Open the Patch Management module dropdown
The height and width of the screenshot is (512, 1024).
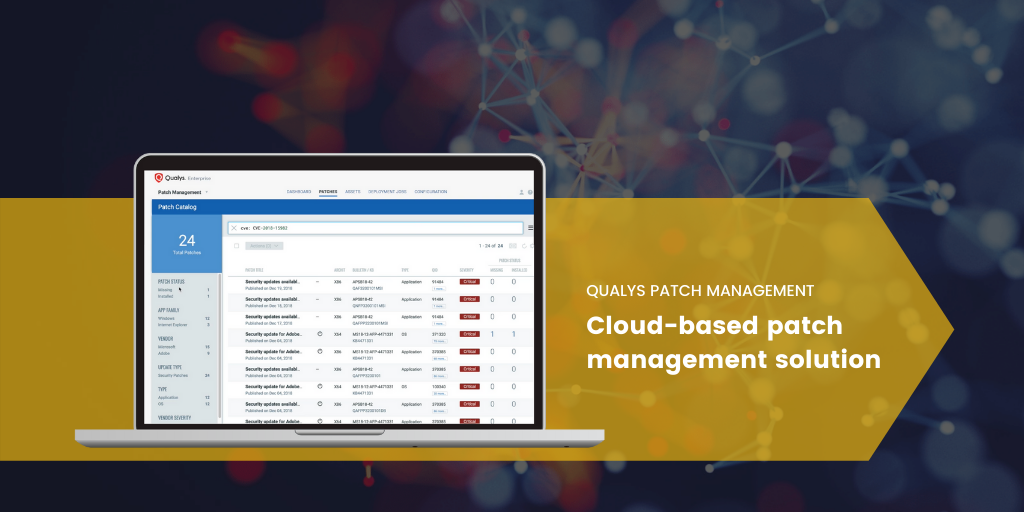click(x=183, y=192)
